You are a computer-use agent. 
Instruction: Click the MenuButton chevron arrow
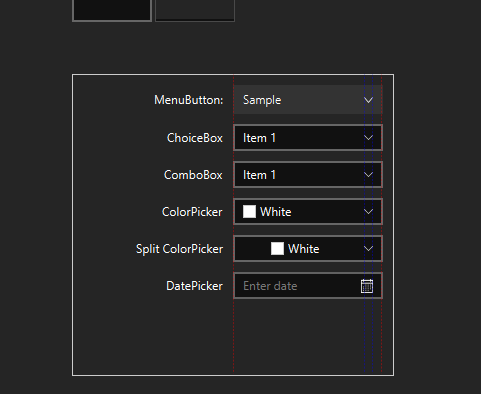tap(368, 100)
